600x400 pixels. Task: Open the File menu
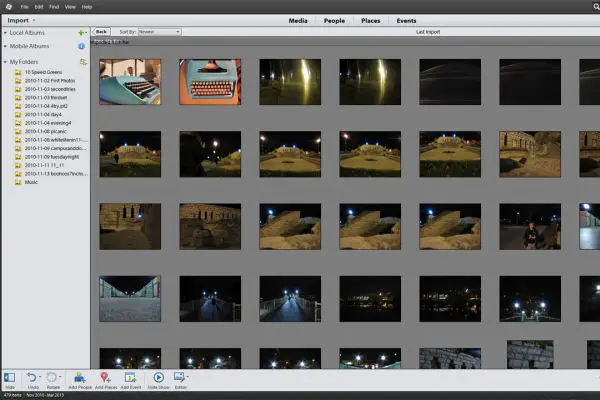[x=24, y=7]
